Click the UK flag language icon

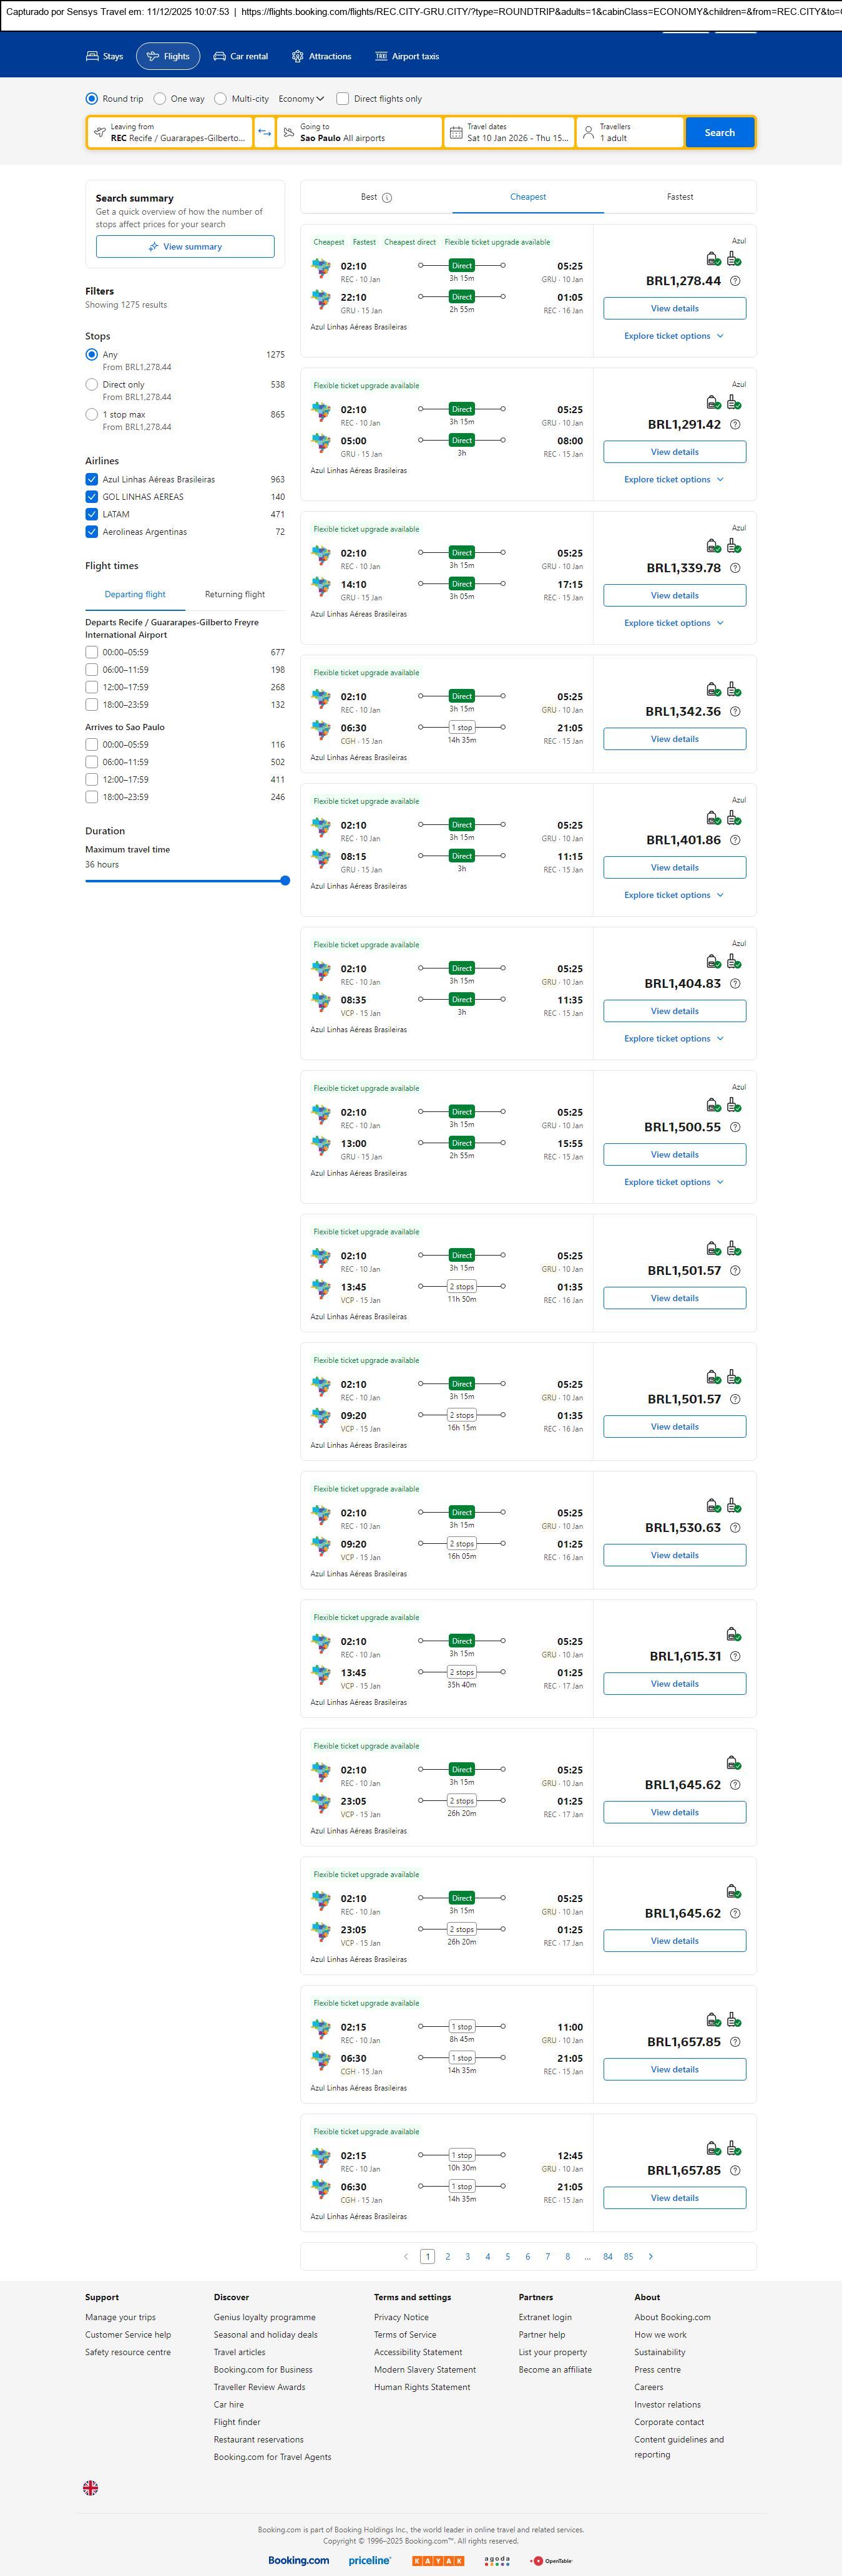coord(90,2487)
